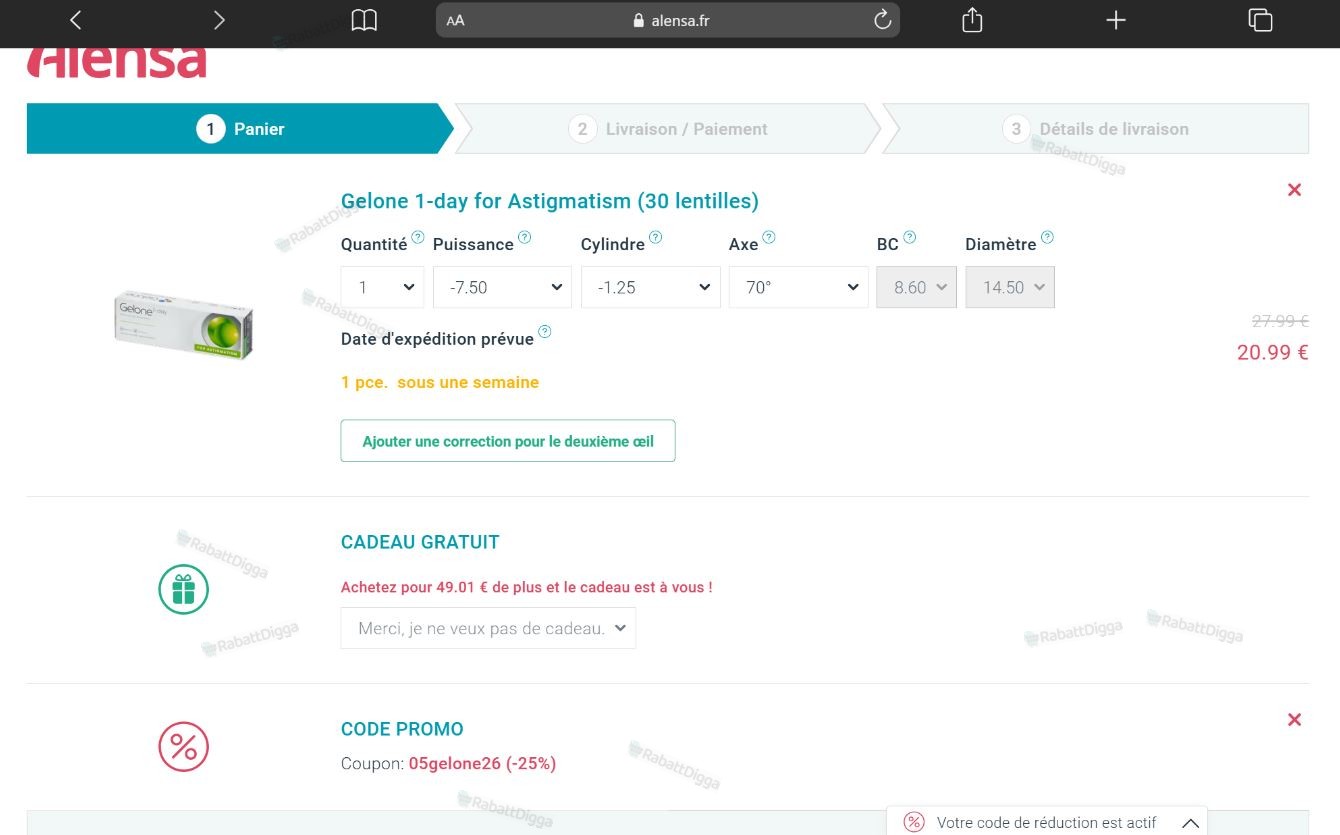The image size is (1340, 835).
Task: Remove Gelone product with red X
Action: pyautogui.click(x=1294, y=190)
